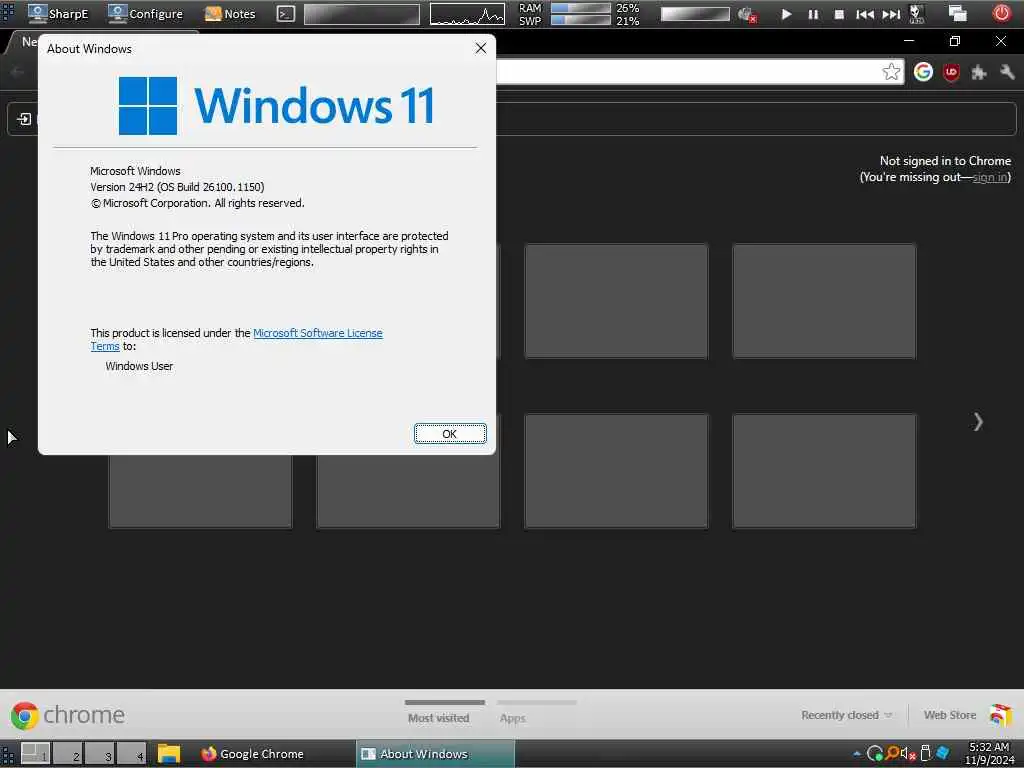Restore down the Chrome window

coord(955,41)
